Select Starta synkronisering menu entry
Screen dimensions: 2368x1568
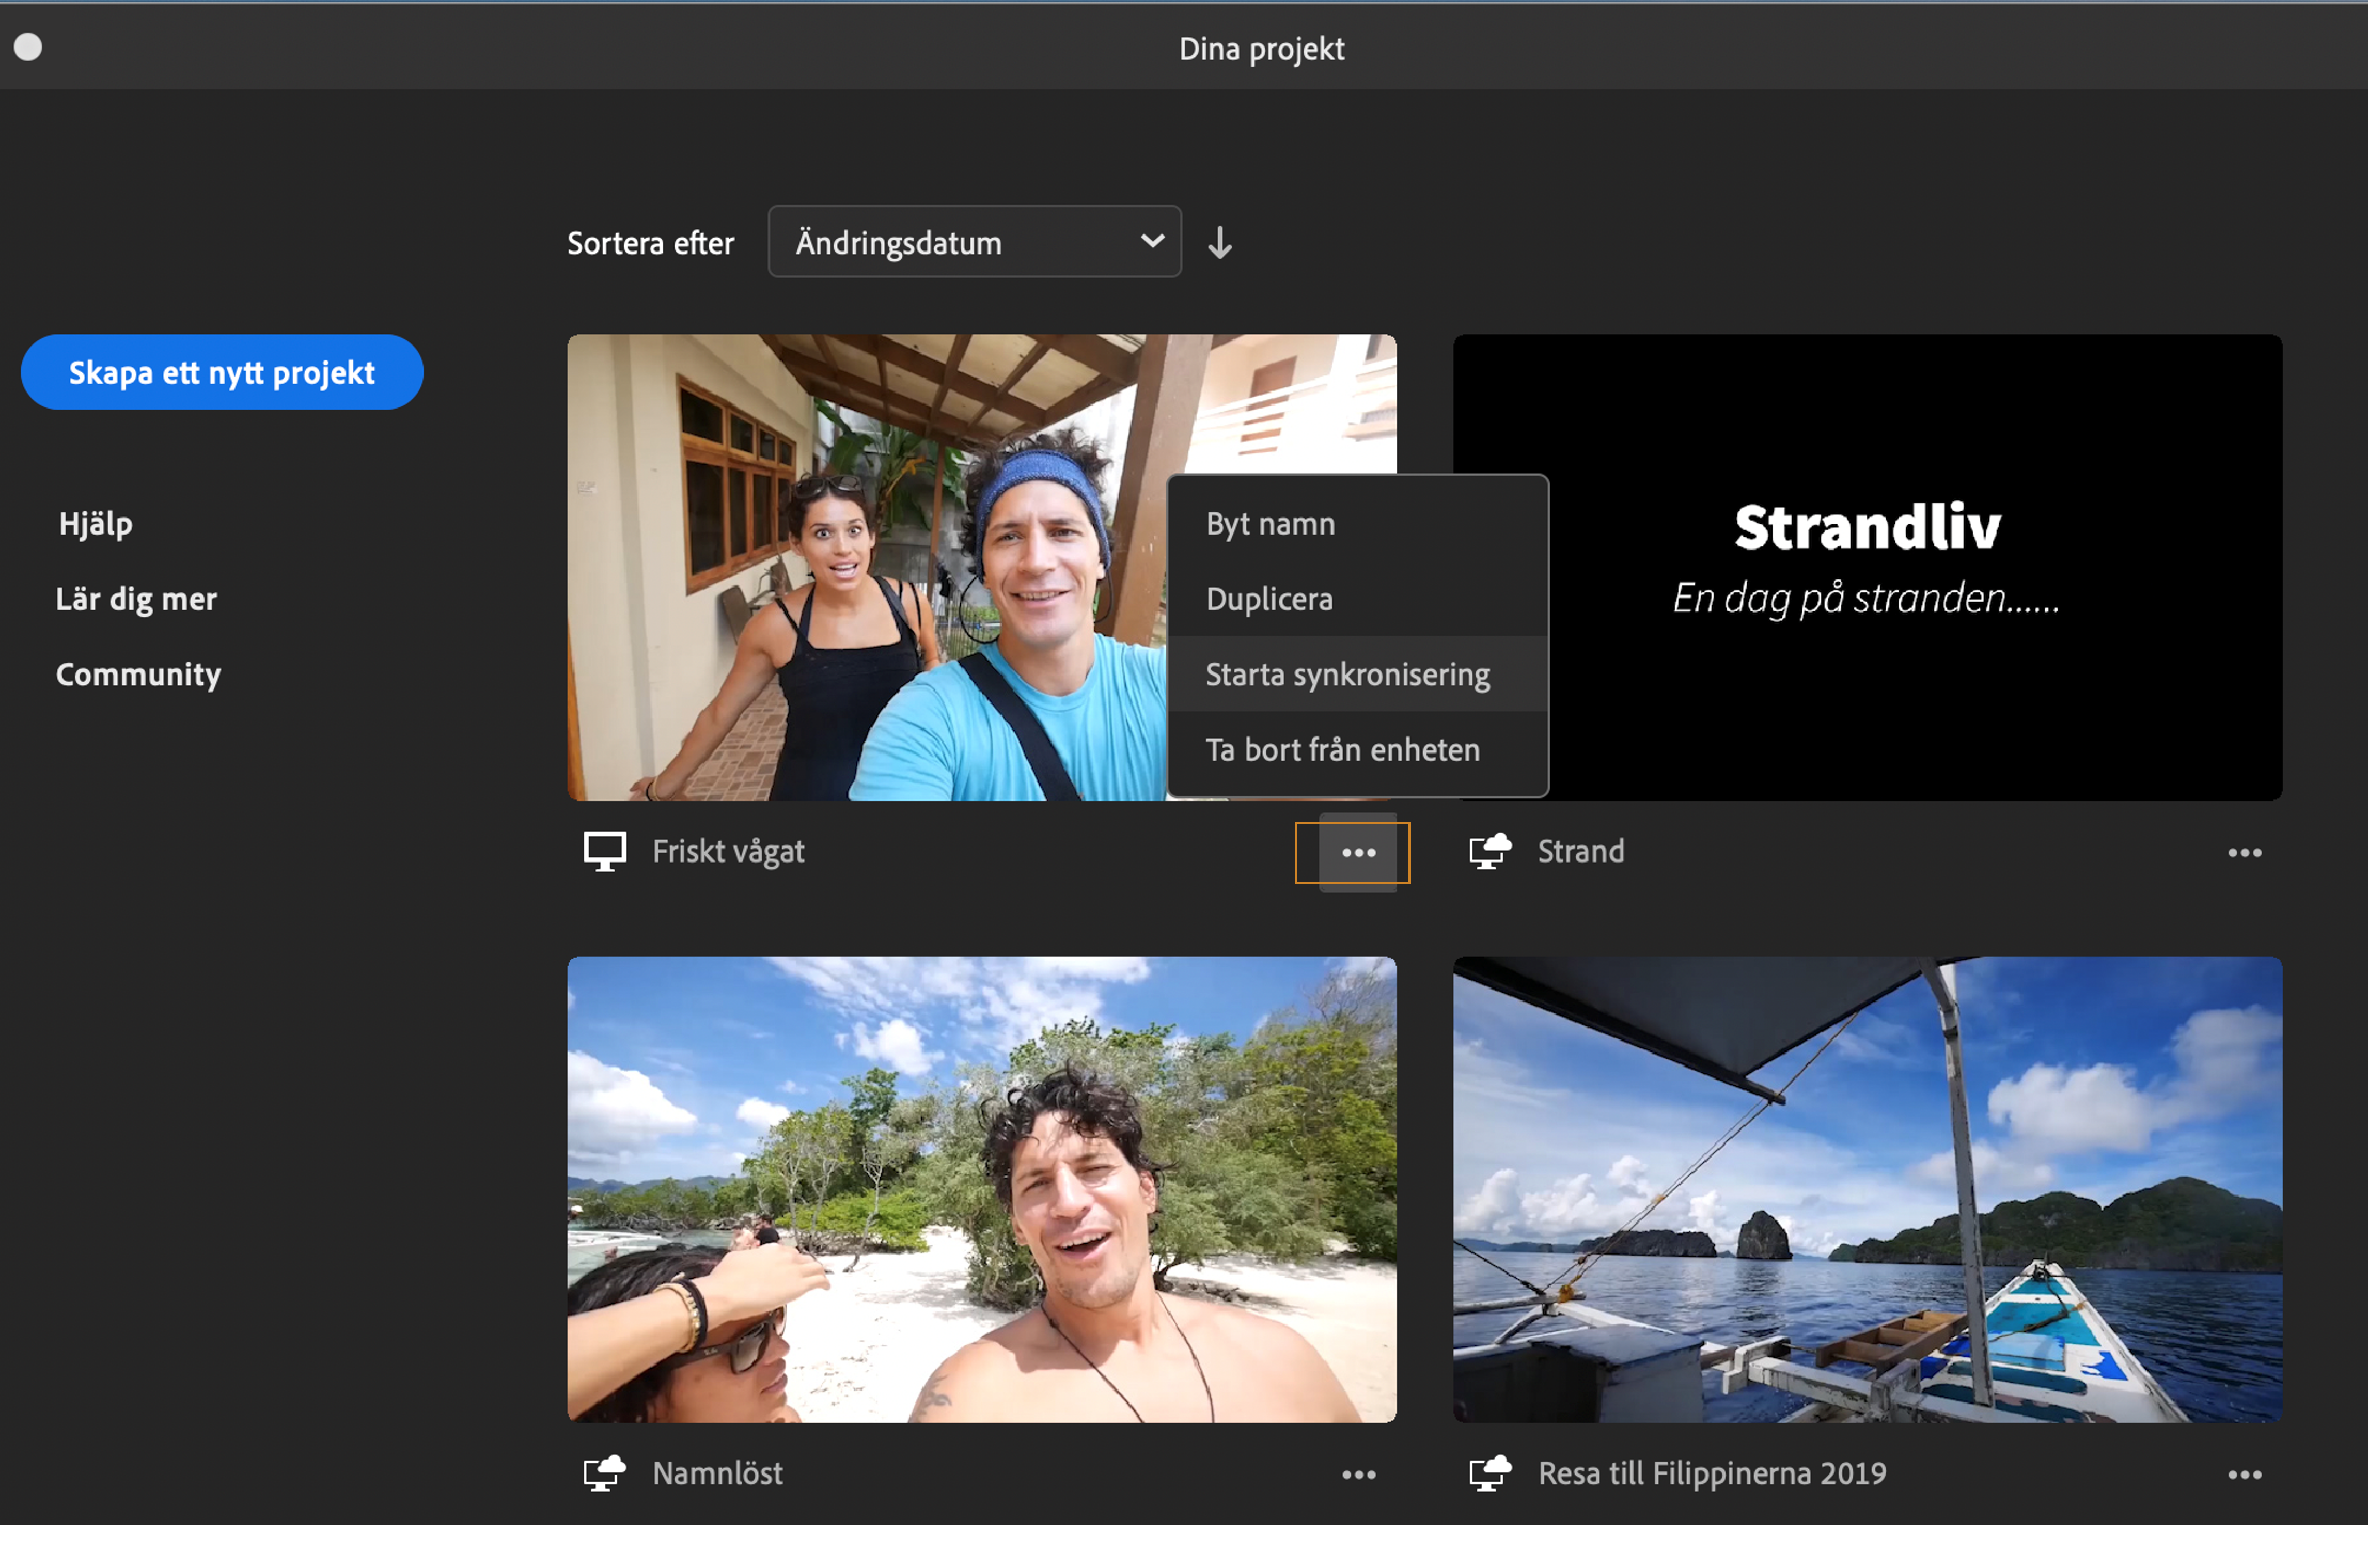click(x=1347, y=675)
